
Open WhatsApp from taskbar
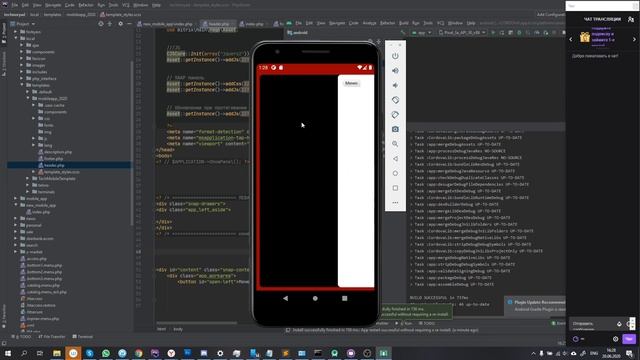[x=106, y=353]
